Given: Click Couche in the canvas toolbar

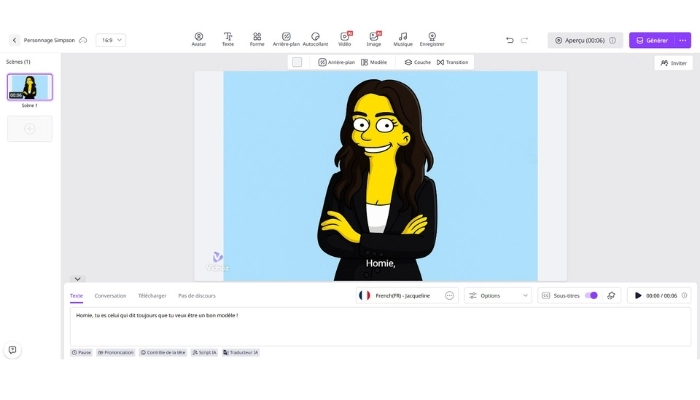Looking at the screenshot, I should pyautogui.click(x=418, y=62).
